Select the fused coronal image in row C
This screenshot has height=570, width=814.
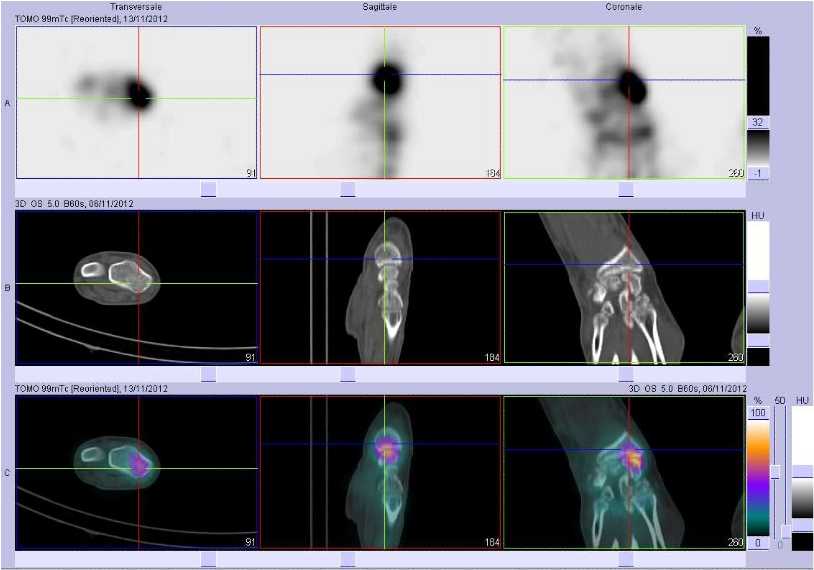pyautogui.click(x=625, y=473)
